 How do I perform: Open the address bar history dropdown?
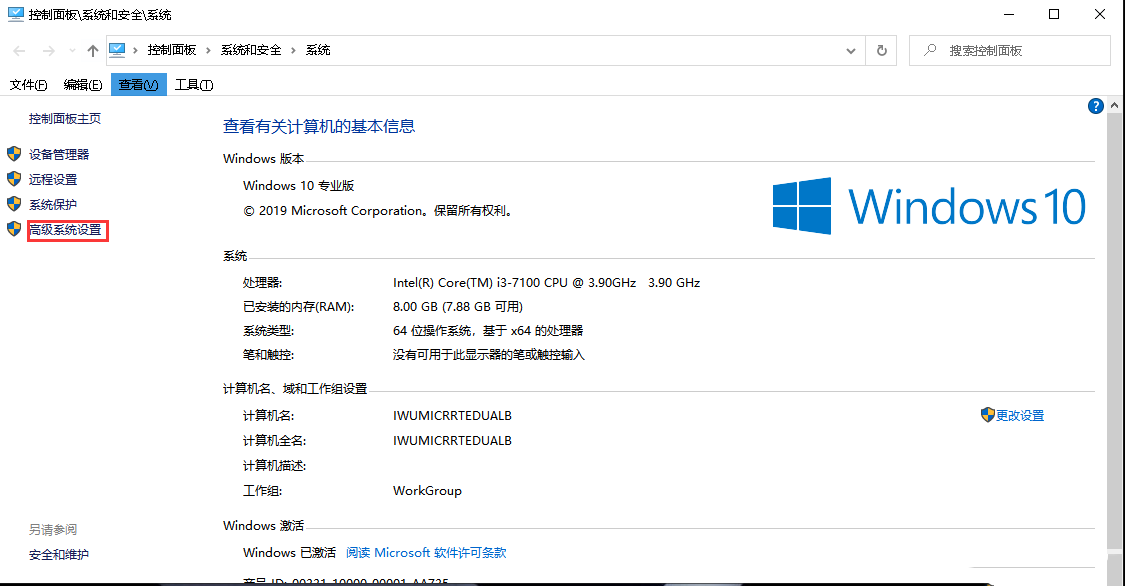(851, 51)
